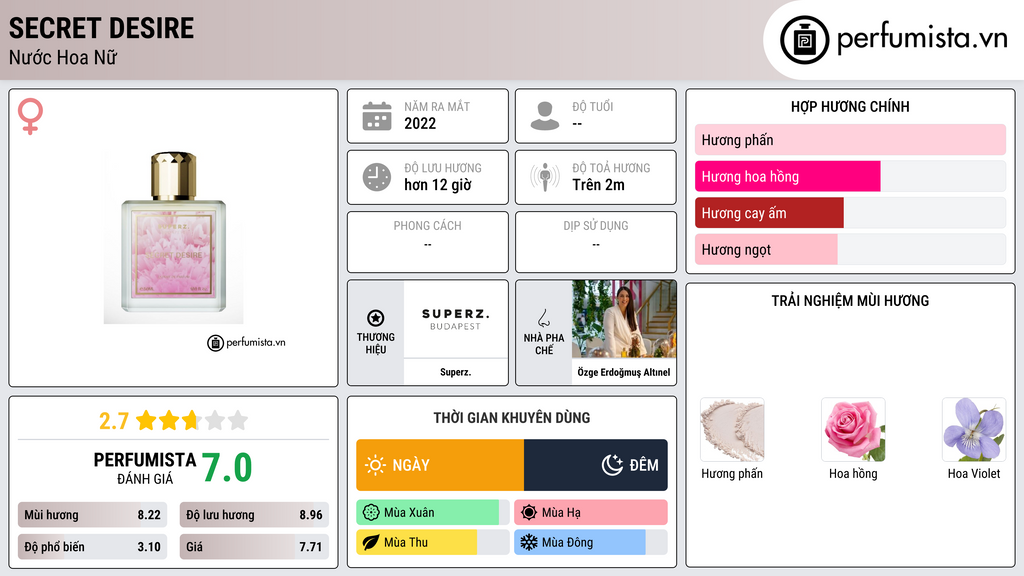Open the Superz. Budapest brand logo
Screen dimensions: 1024x576
click(x=455, y=319)
